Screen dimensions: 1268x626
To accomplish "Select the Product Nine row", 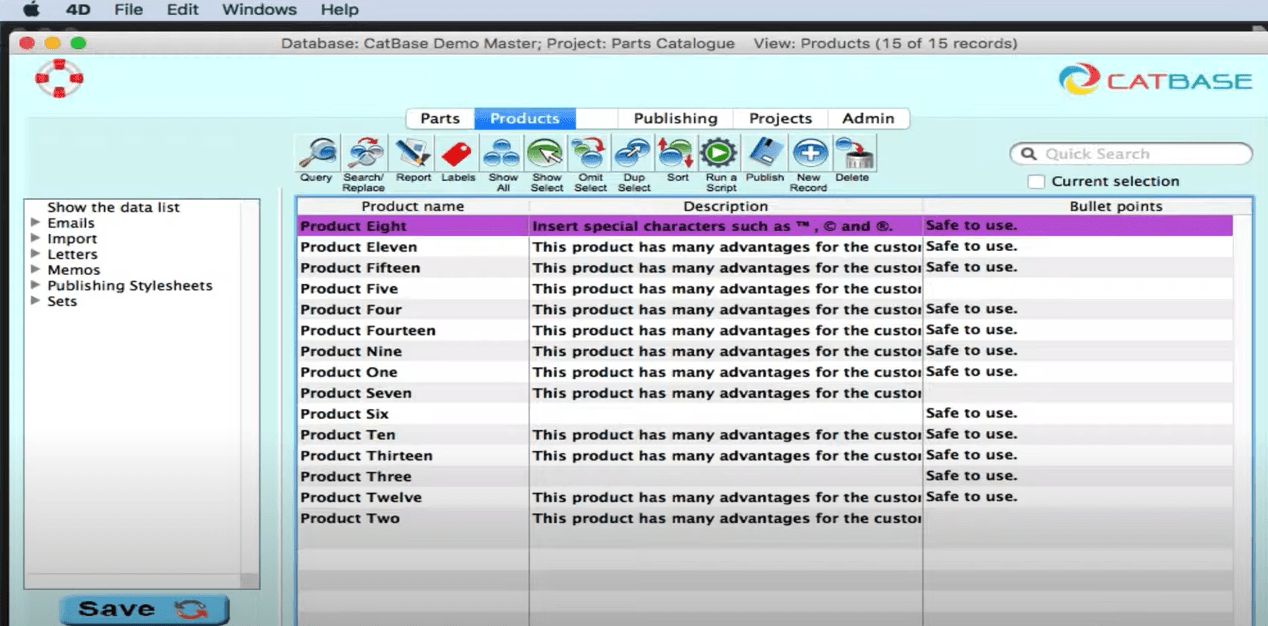I will point(765,351).
